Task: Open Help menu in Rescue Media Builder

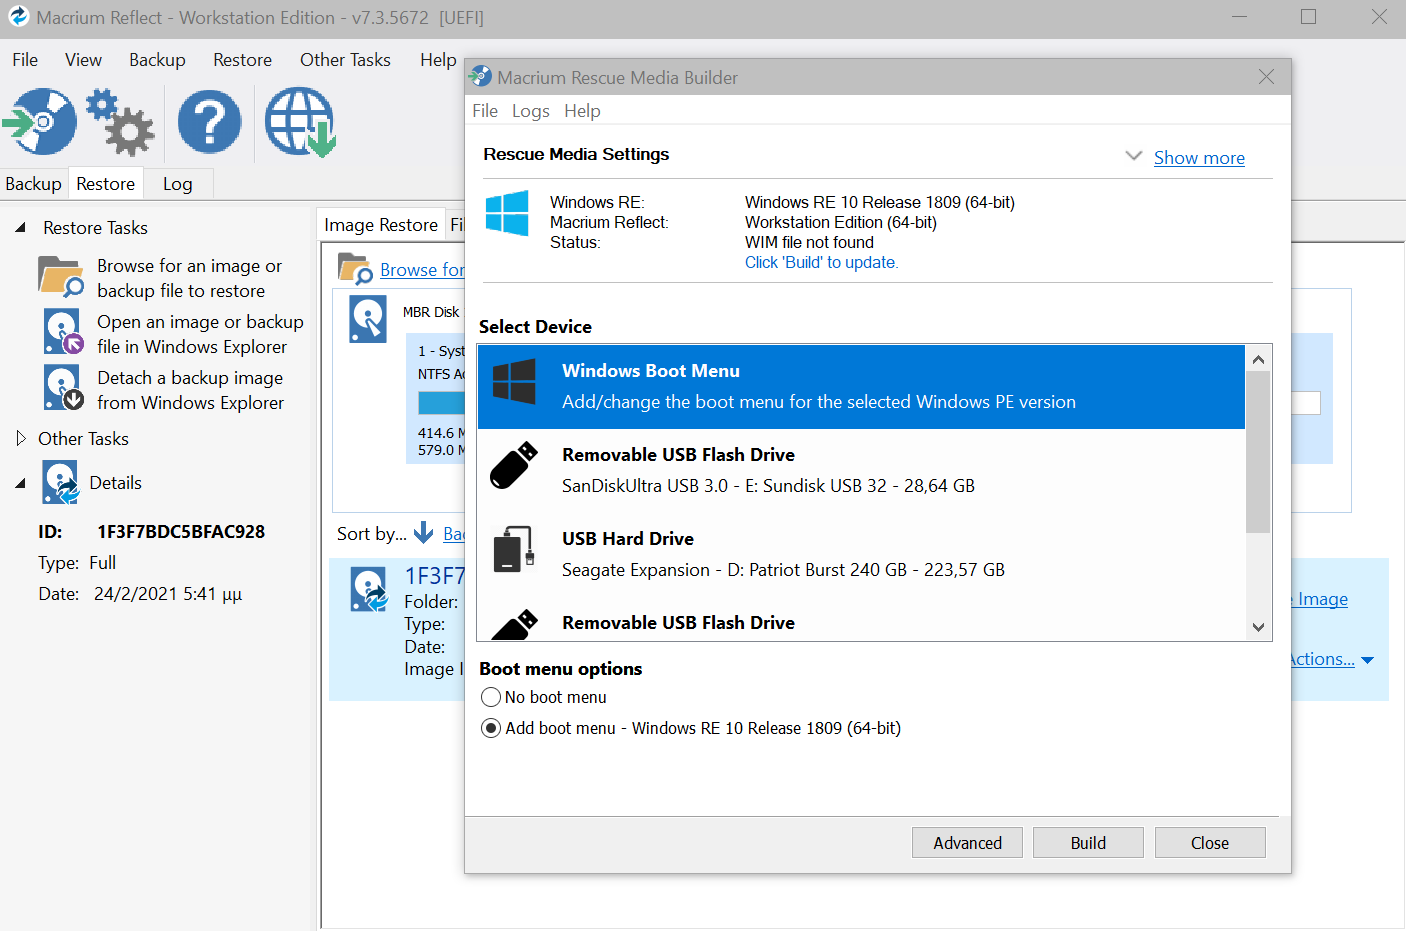Action: (x=582, y=111)
